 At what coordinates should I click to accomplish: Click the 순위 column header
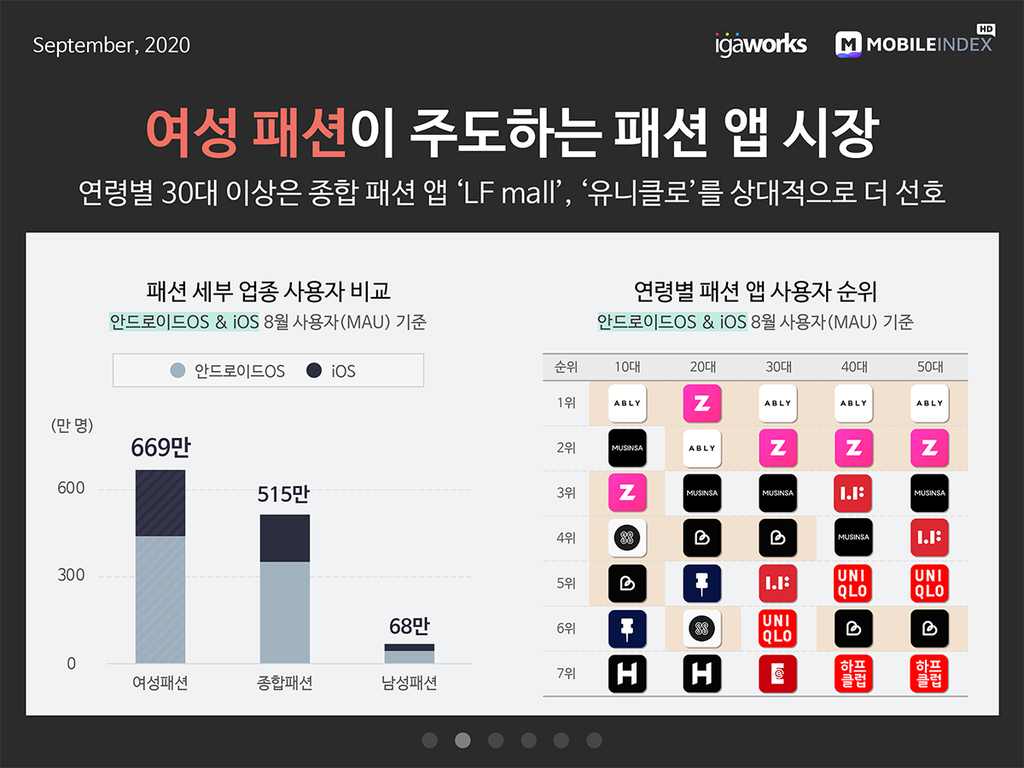[566, 367]
